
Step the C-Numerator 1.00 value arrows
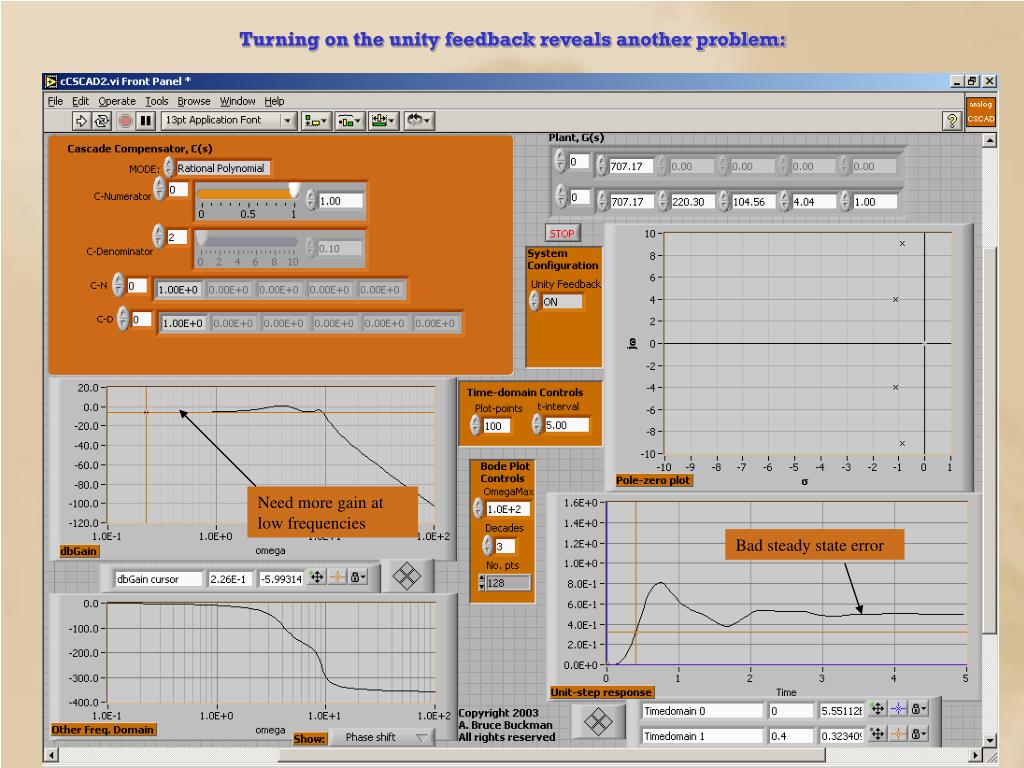point(311,200)
